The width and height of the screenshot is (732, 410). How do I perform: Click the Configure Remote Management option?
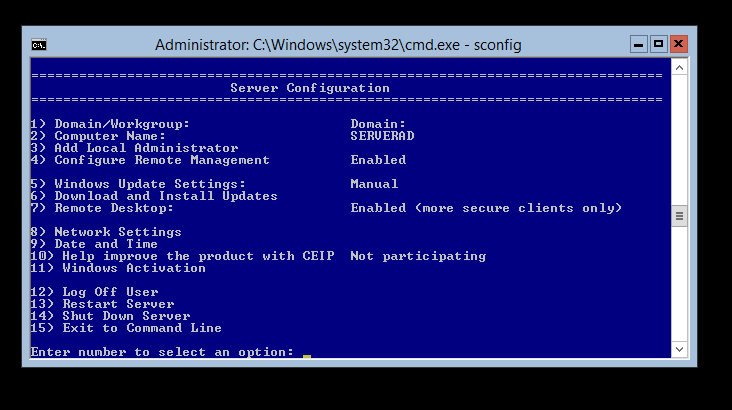pyautogui.click(x=150, y=160)
